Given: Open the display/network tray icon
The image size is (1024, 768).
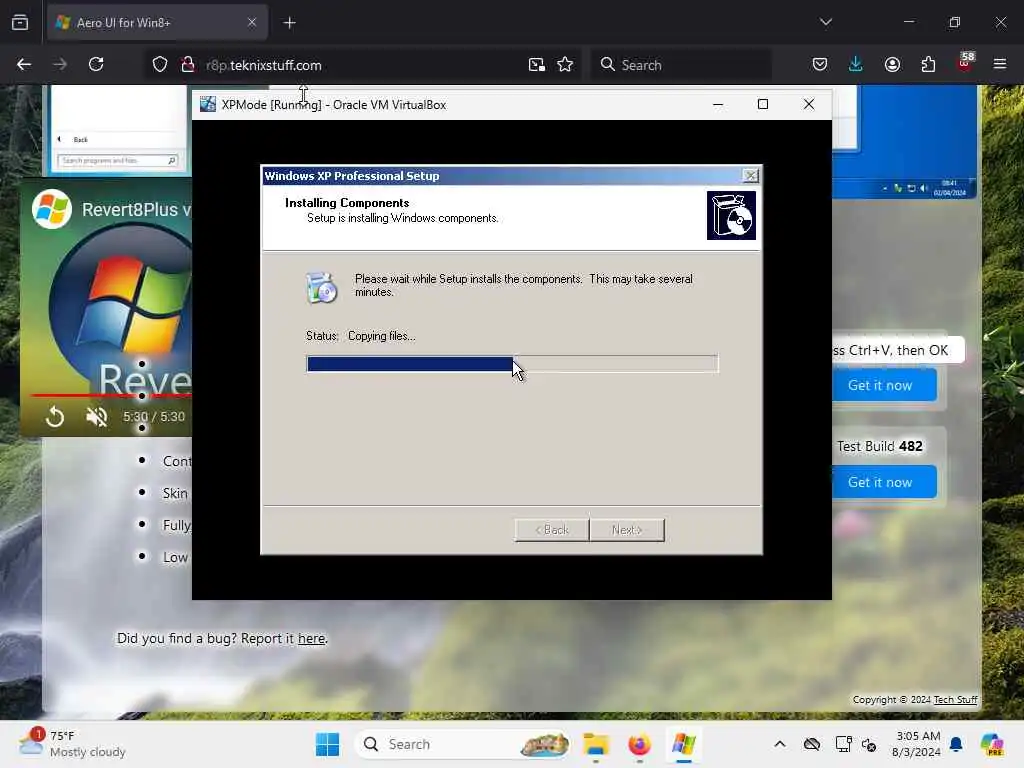Looking at the screenshot, I should (843, 744).
